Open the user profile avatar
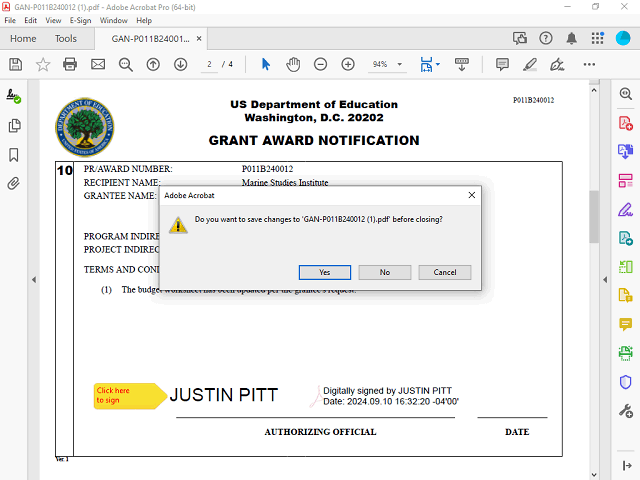The image size is (640, 480). 623,38
